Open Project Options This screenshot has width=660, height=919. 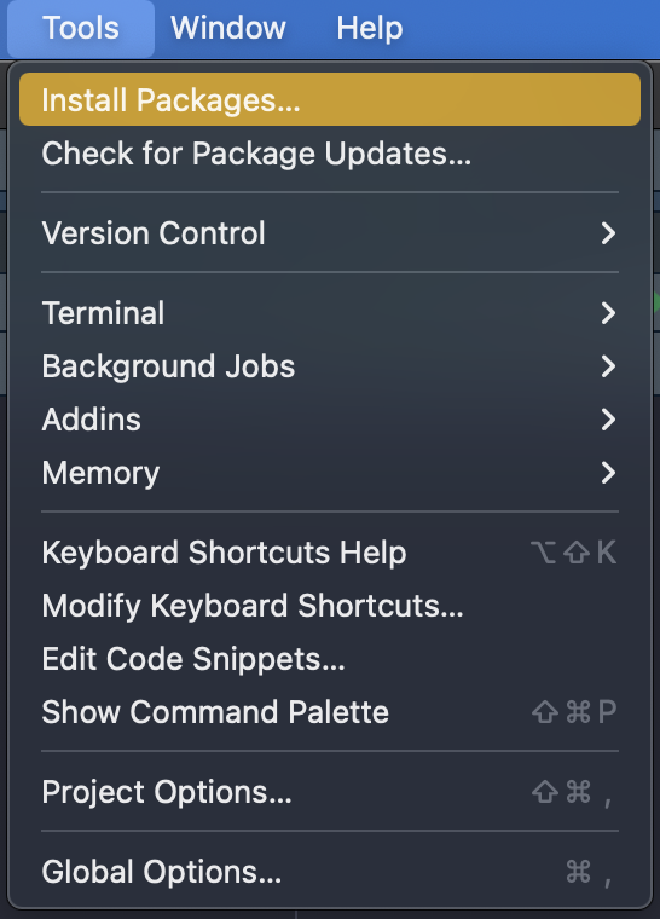[x=167, y=792]
